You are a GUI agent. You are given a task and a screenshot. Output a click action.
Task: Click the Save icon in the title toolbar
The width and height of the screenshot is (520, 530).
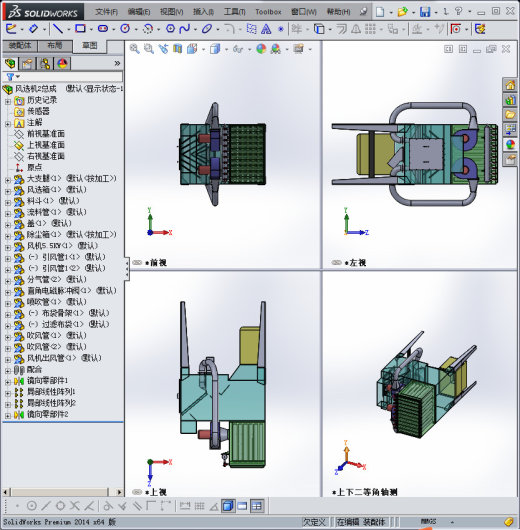click(x=425, y=12)
